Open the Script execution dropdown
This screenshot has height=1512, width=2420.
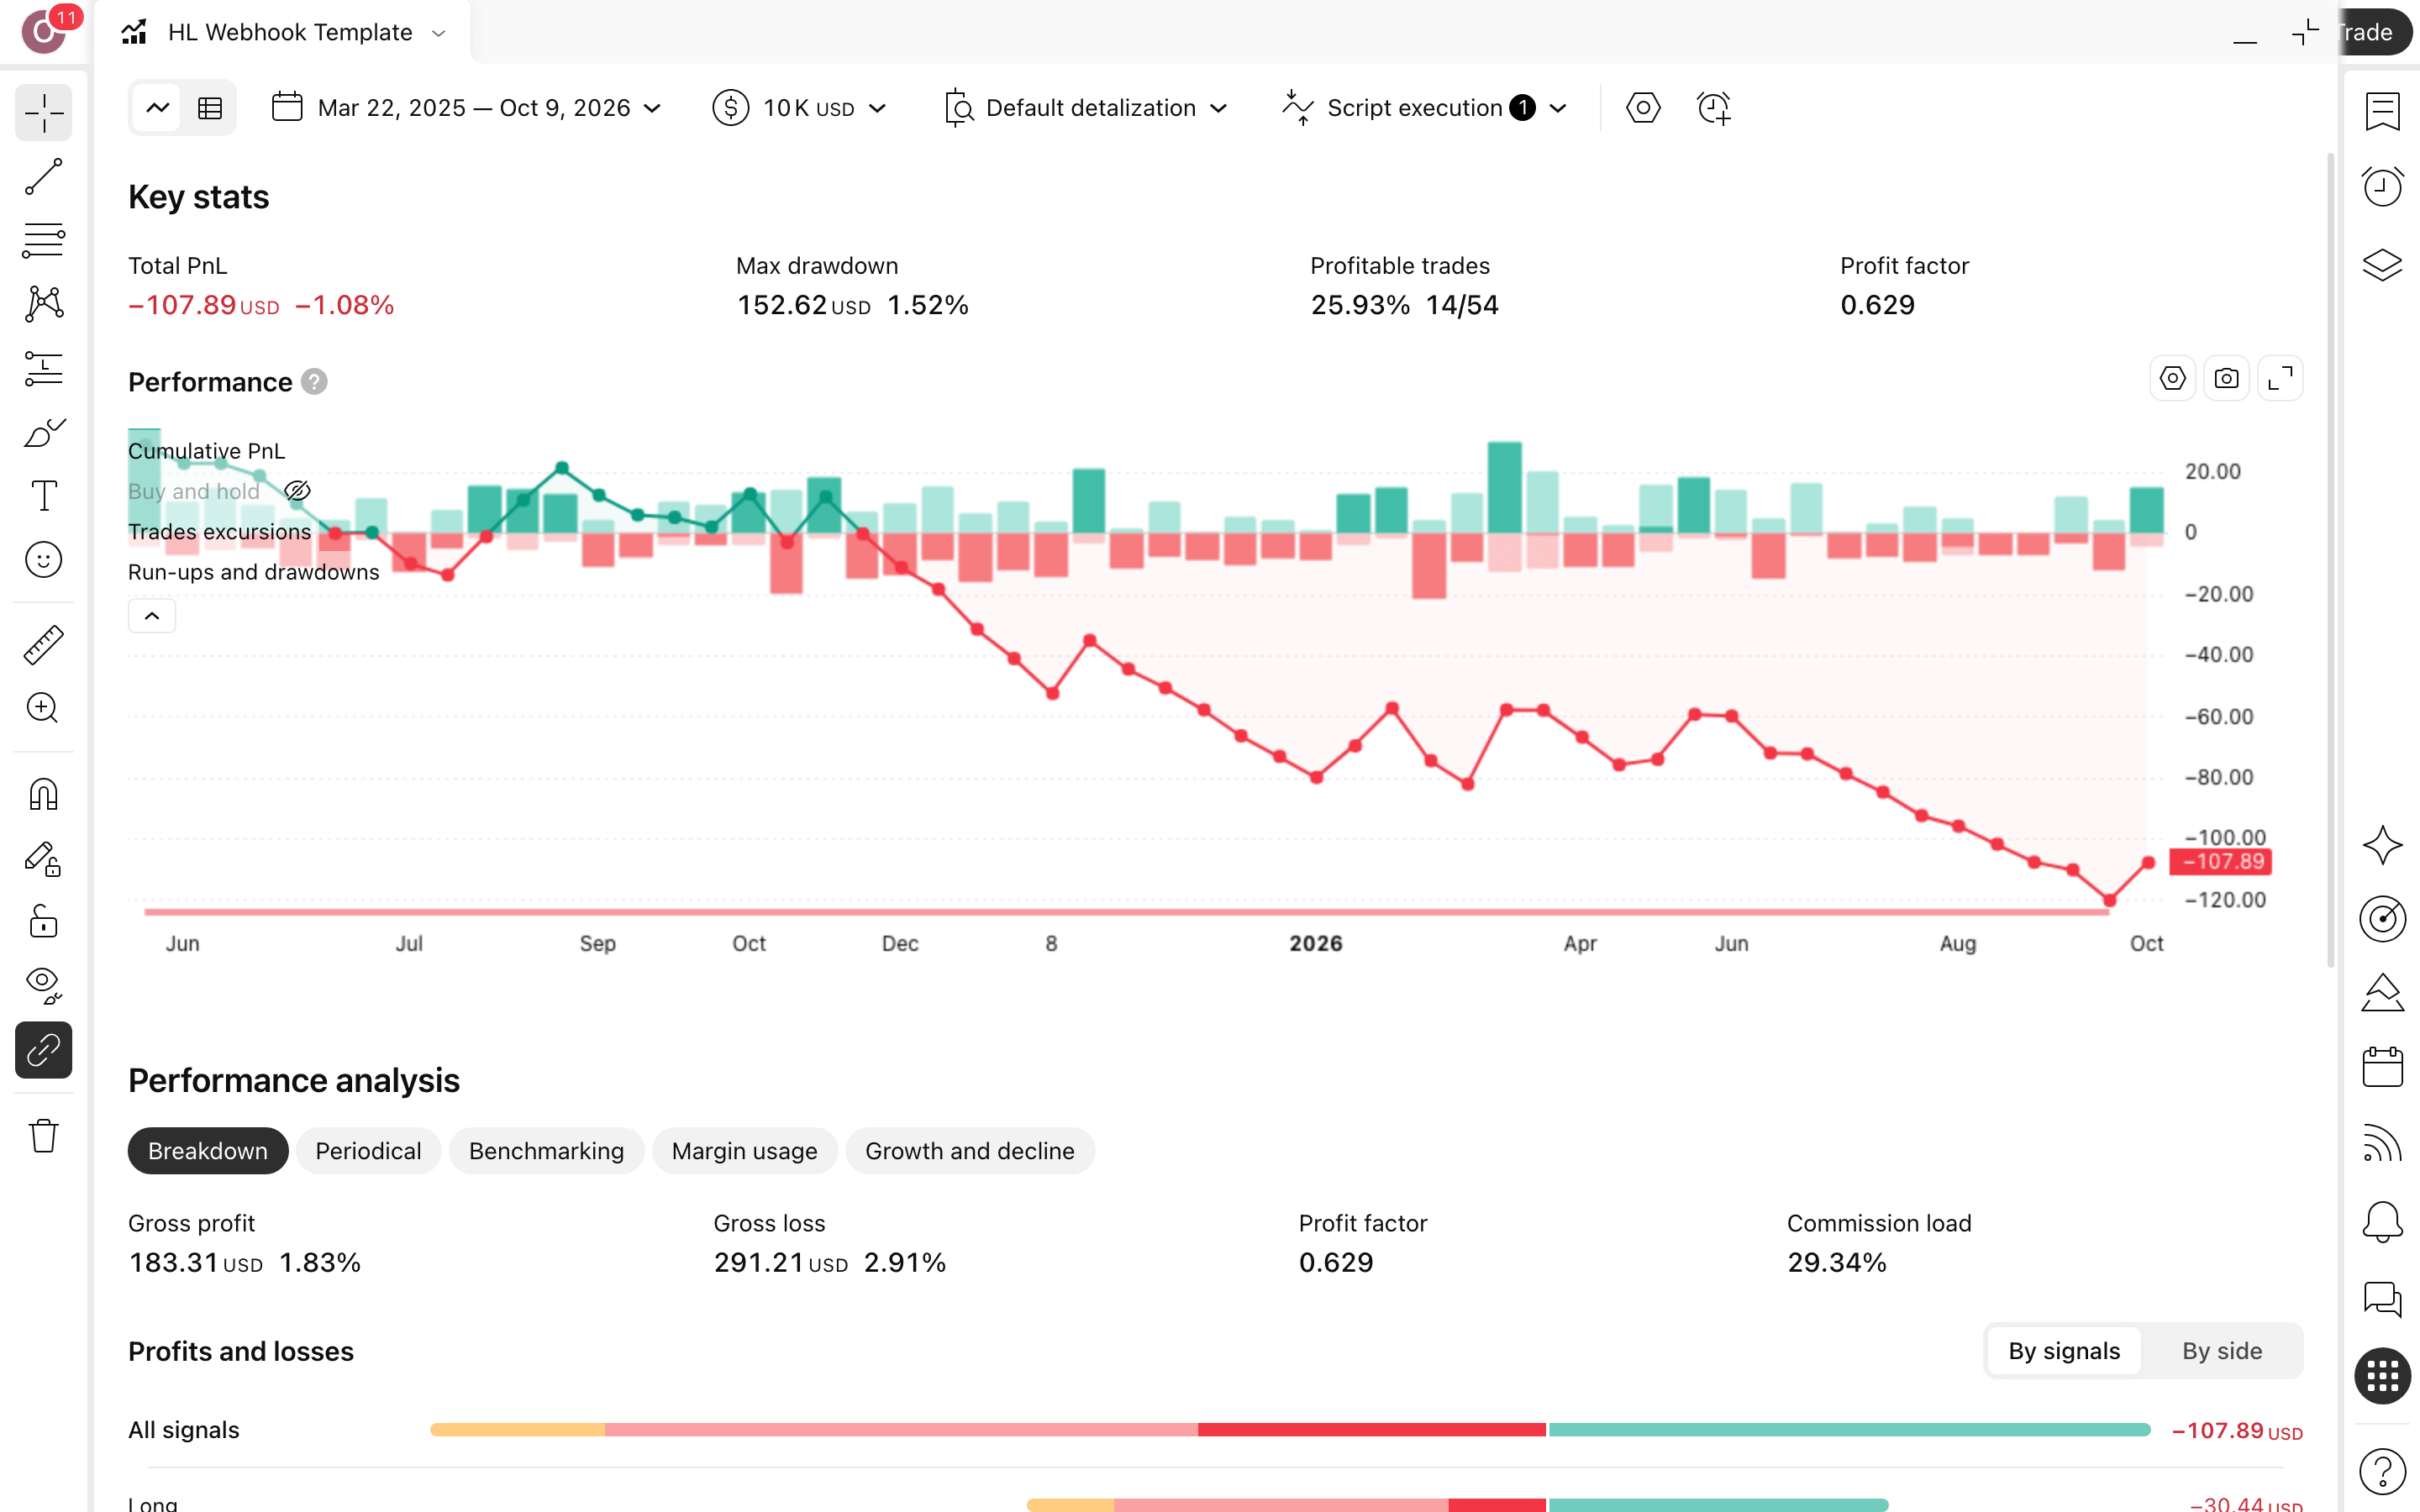(1425, 108)
